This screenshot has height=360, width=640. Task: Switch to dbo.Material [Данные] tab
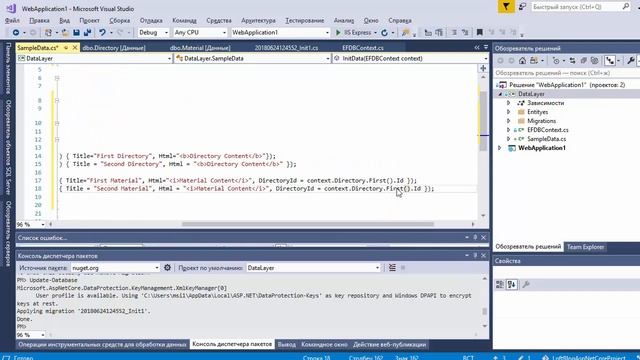200,48
